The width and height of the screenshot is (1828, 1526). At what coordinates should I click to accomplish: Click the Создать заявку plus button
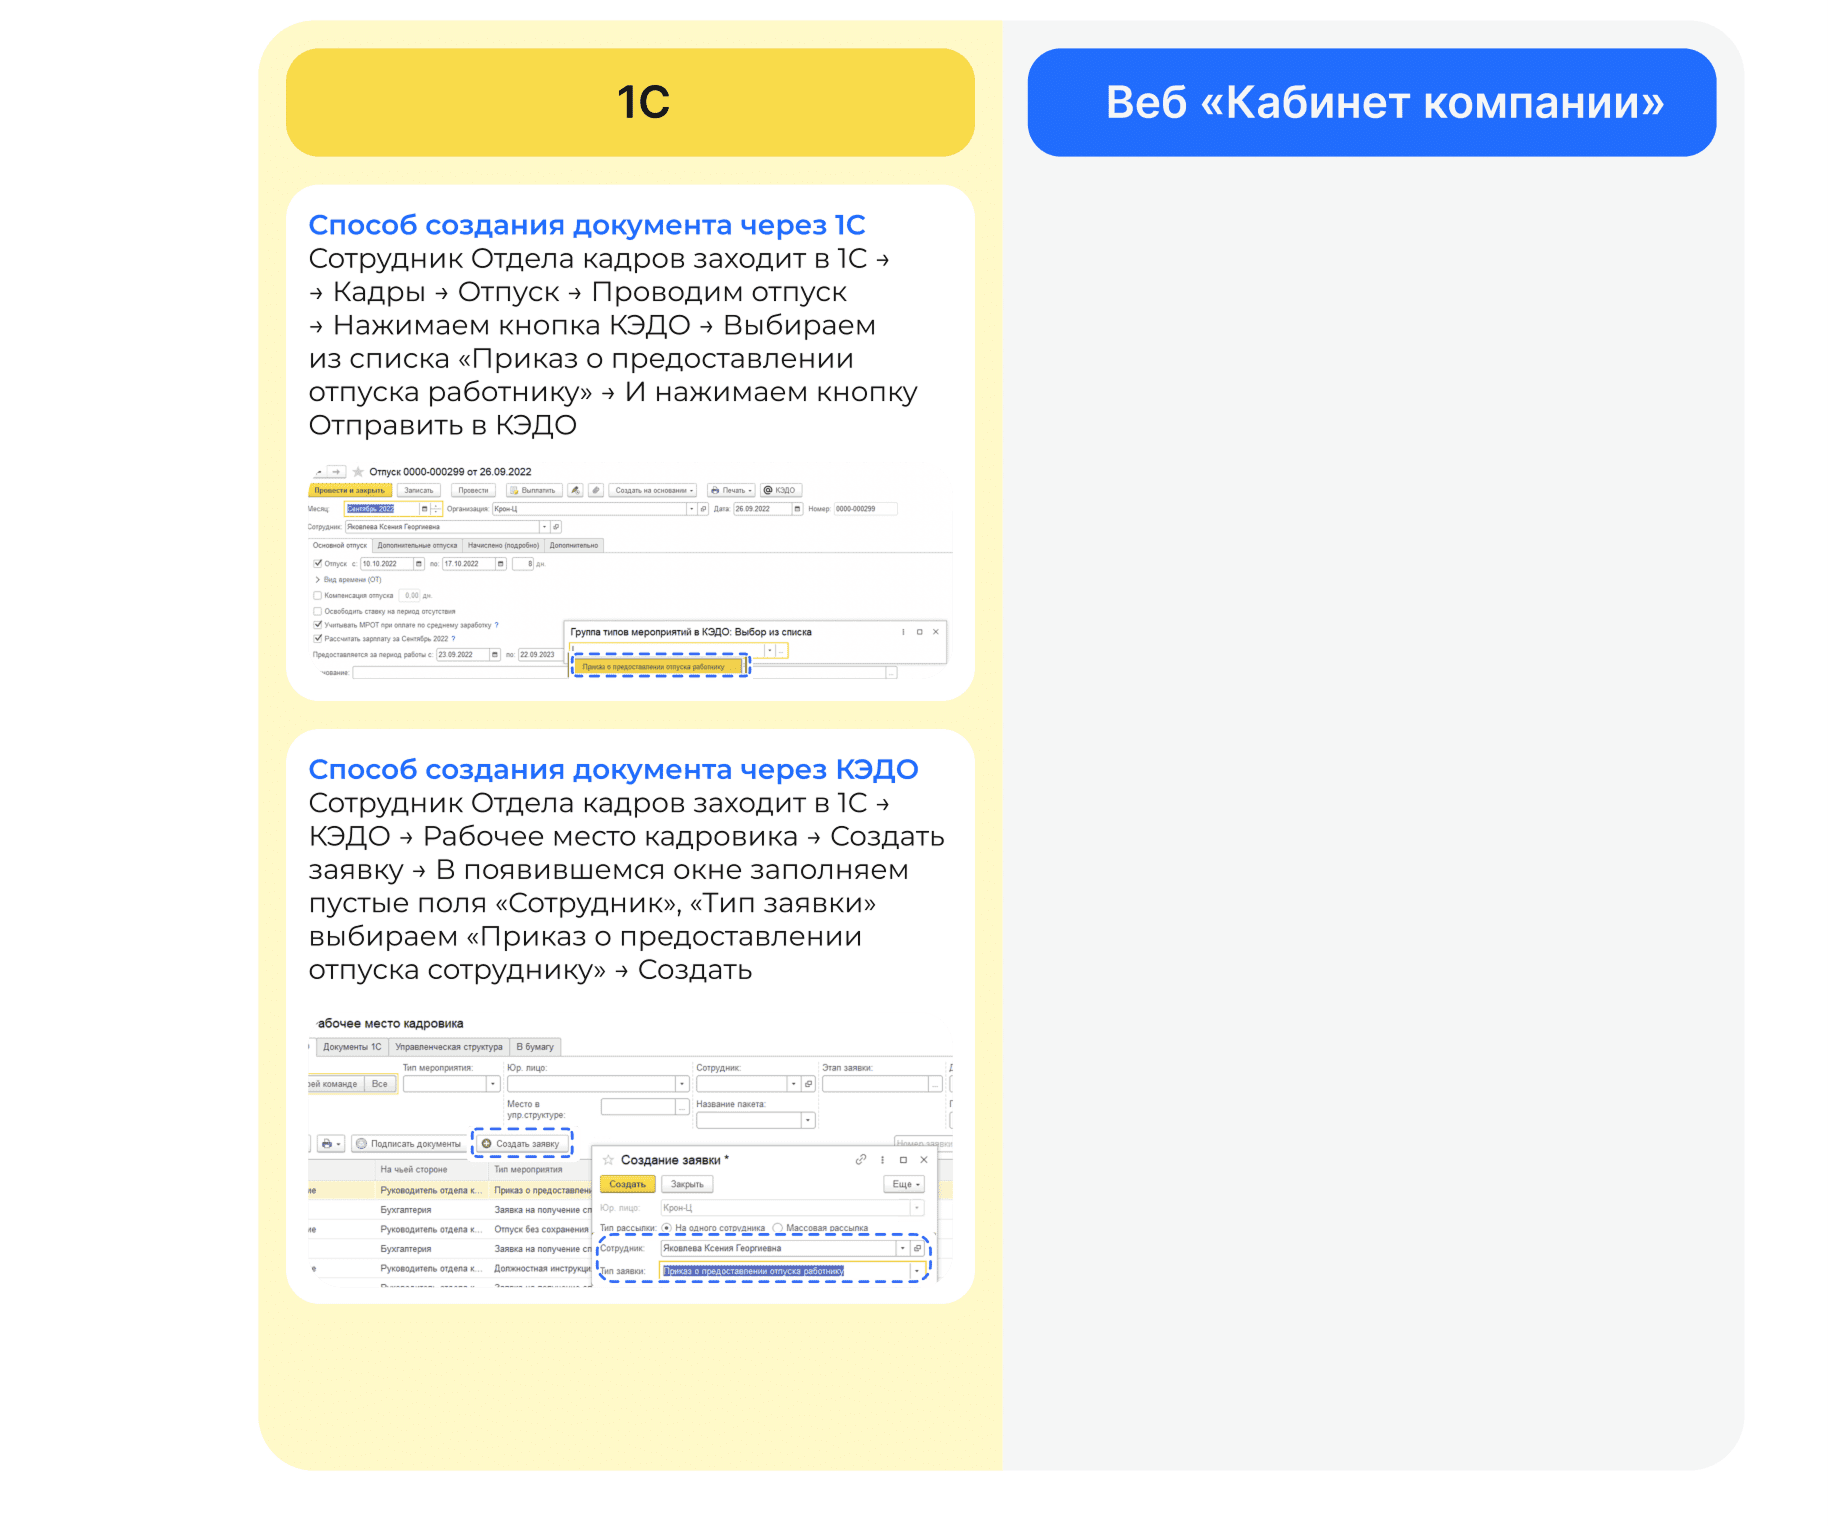tap(522, 1144)
